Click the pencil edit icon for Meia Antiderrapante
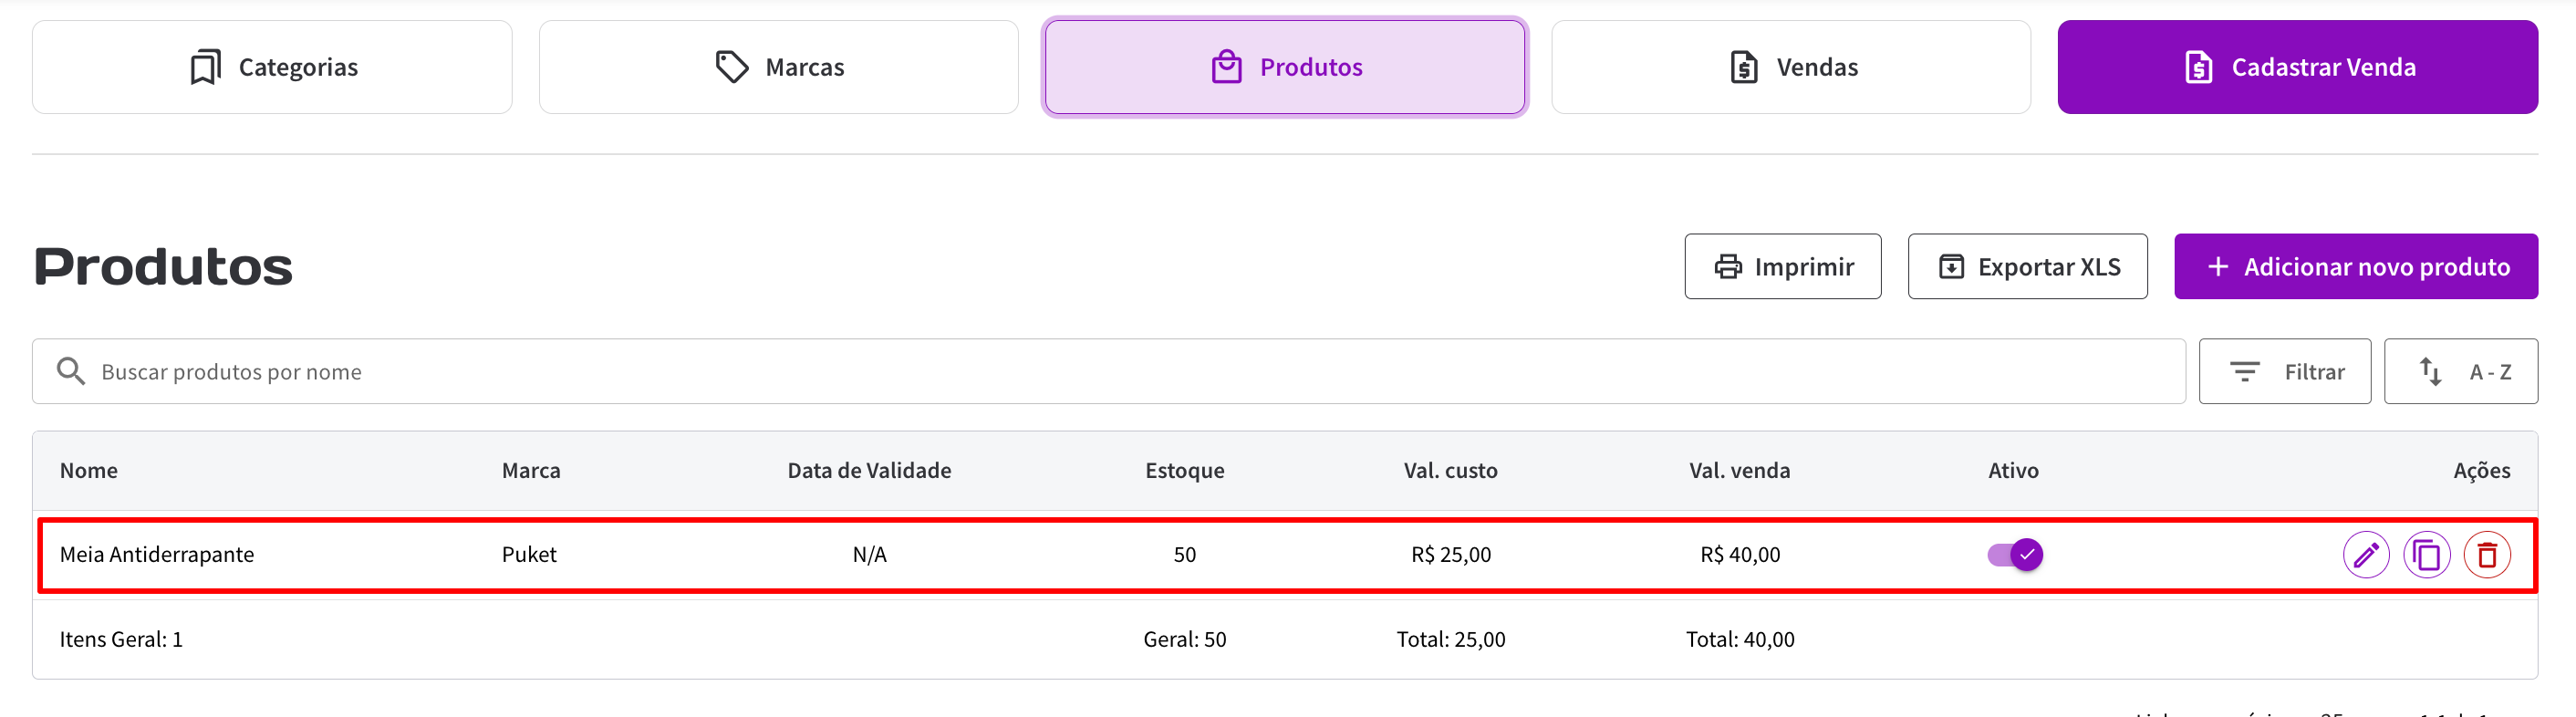This screenshot has width=2576, height=717. (x=2365, y=555)
